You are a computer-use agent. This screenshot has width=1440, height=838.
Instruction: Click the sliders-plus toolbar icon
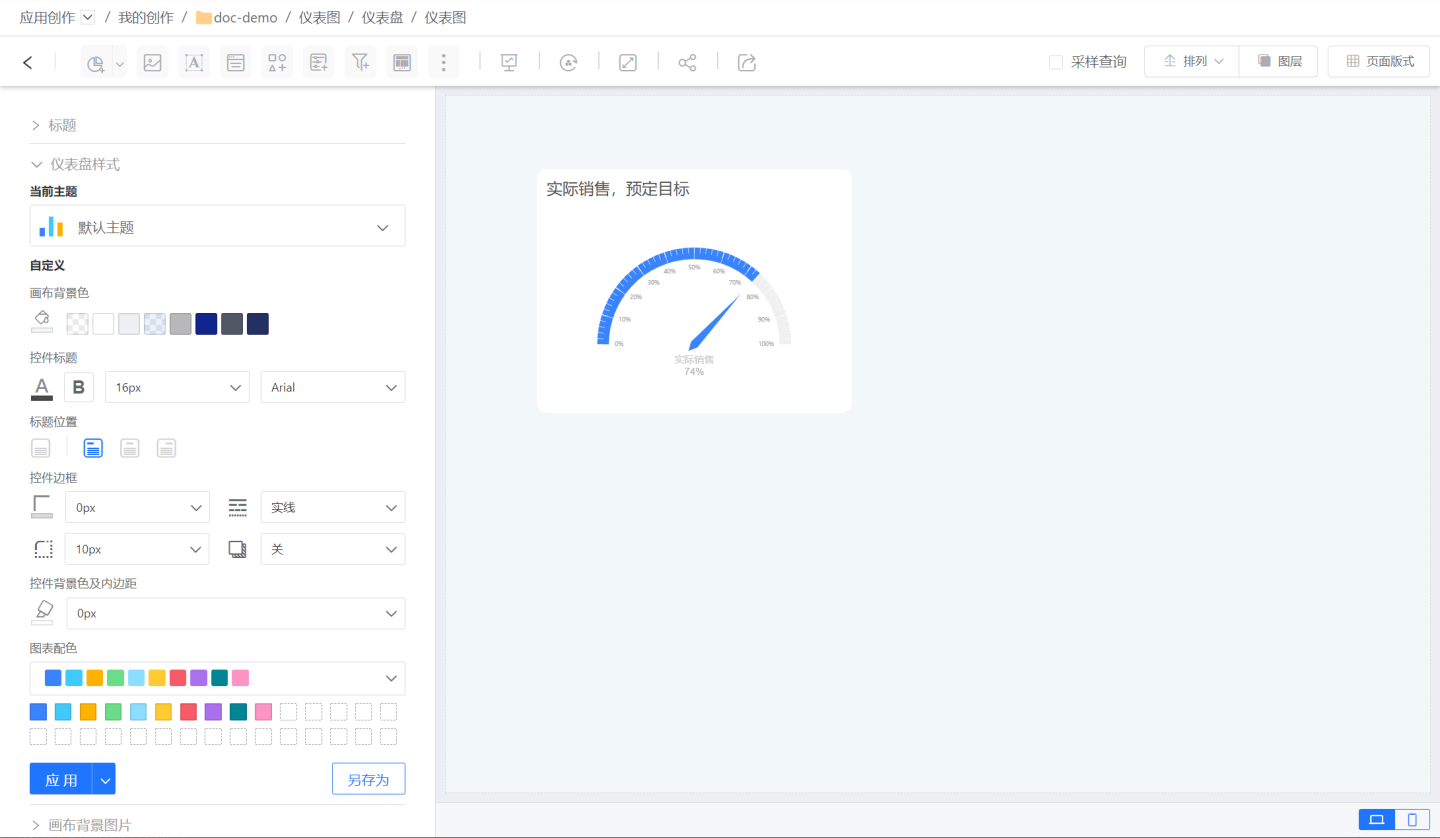point(319,62)
